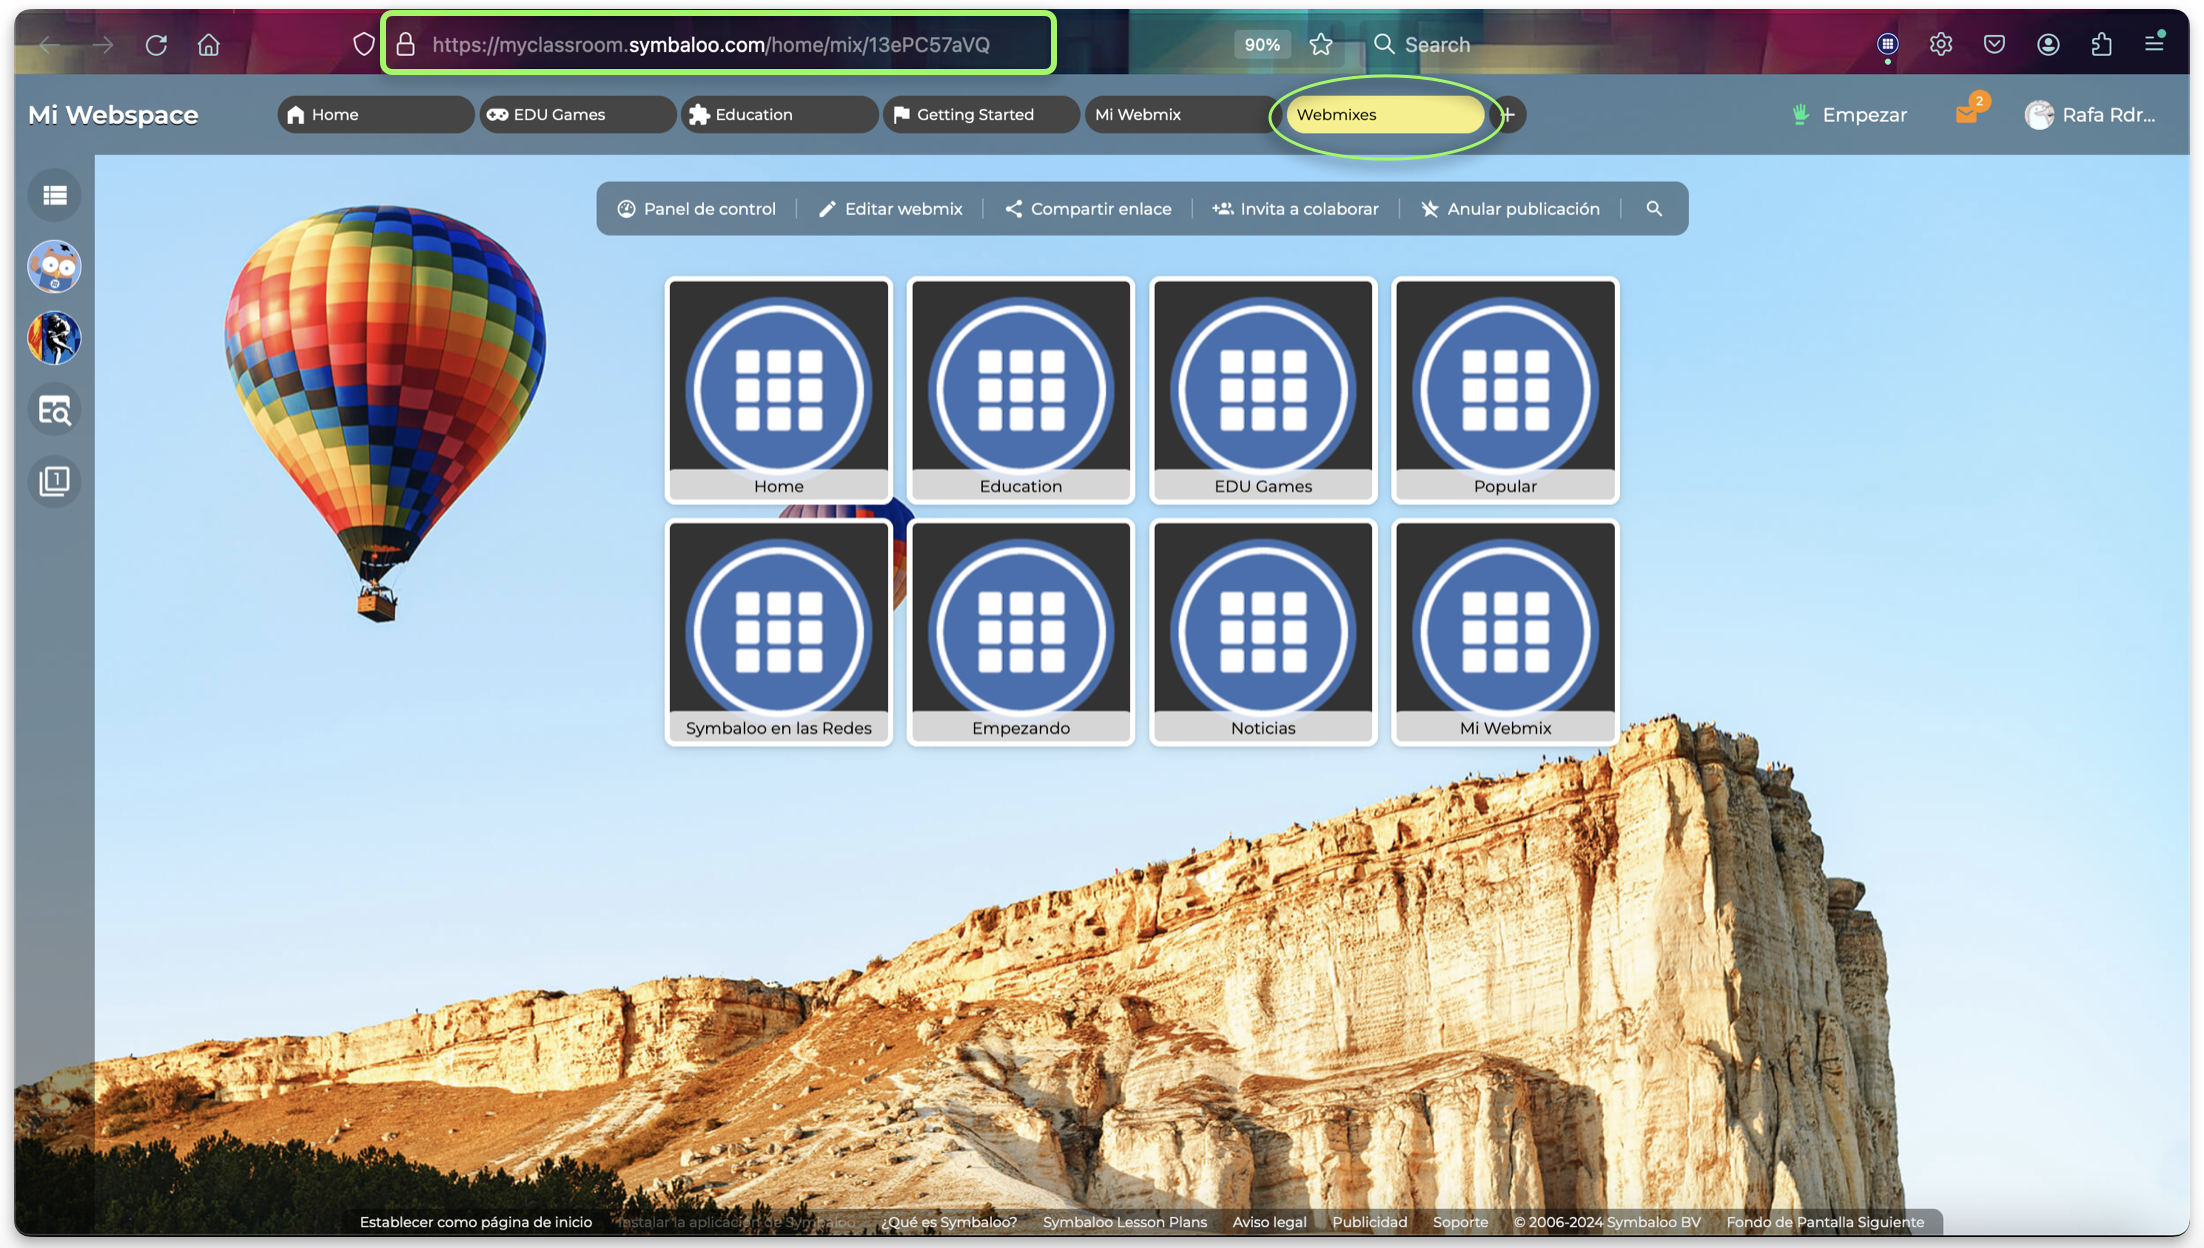
Task: Open the Home webmix tile
Action: [778, 389]
